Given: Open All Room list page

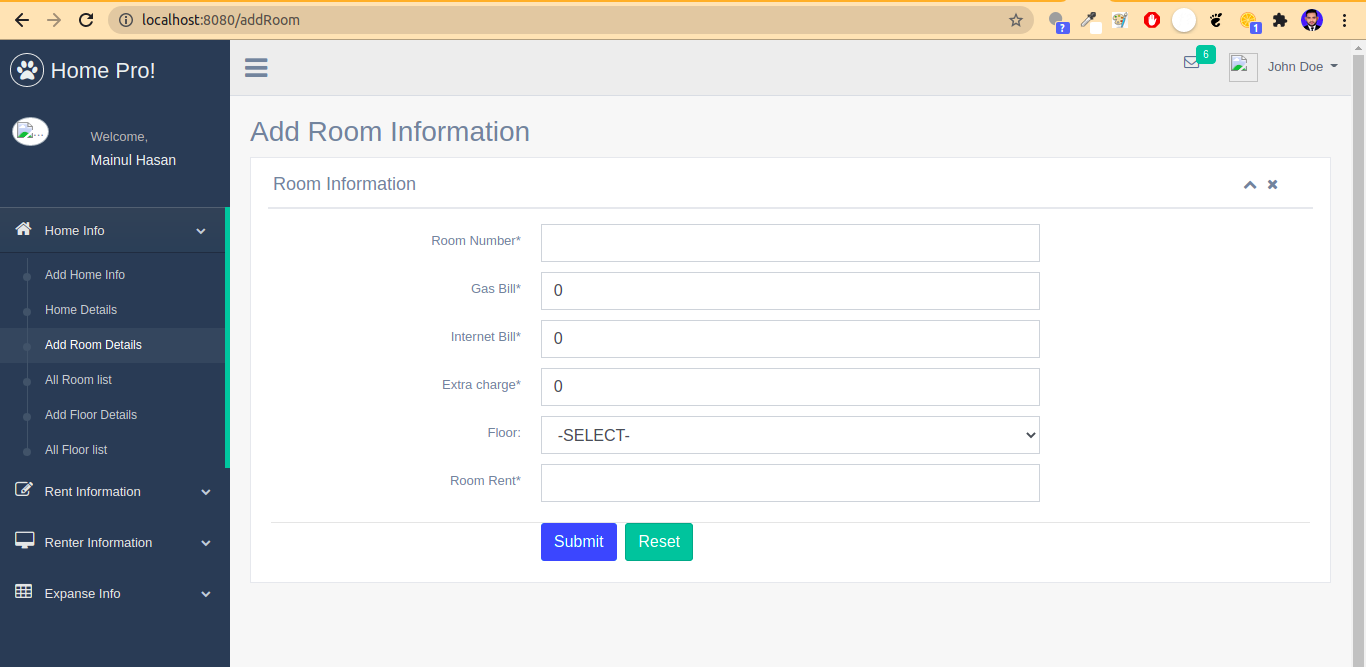Looking at the screenshot, I should pyautogui.click(x=78, y=379).
